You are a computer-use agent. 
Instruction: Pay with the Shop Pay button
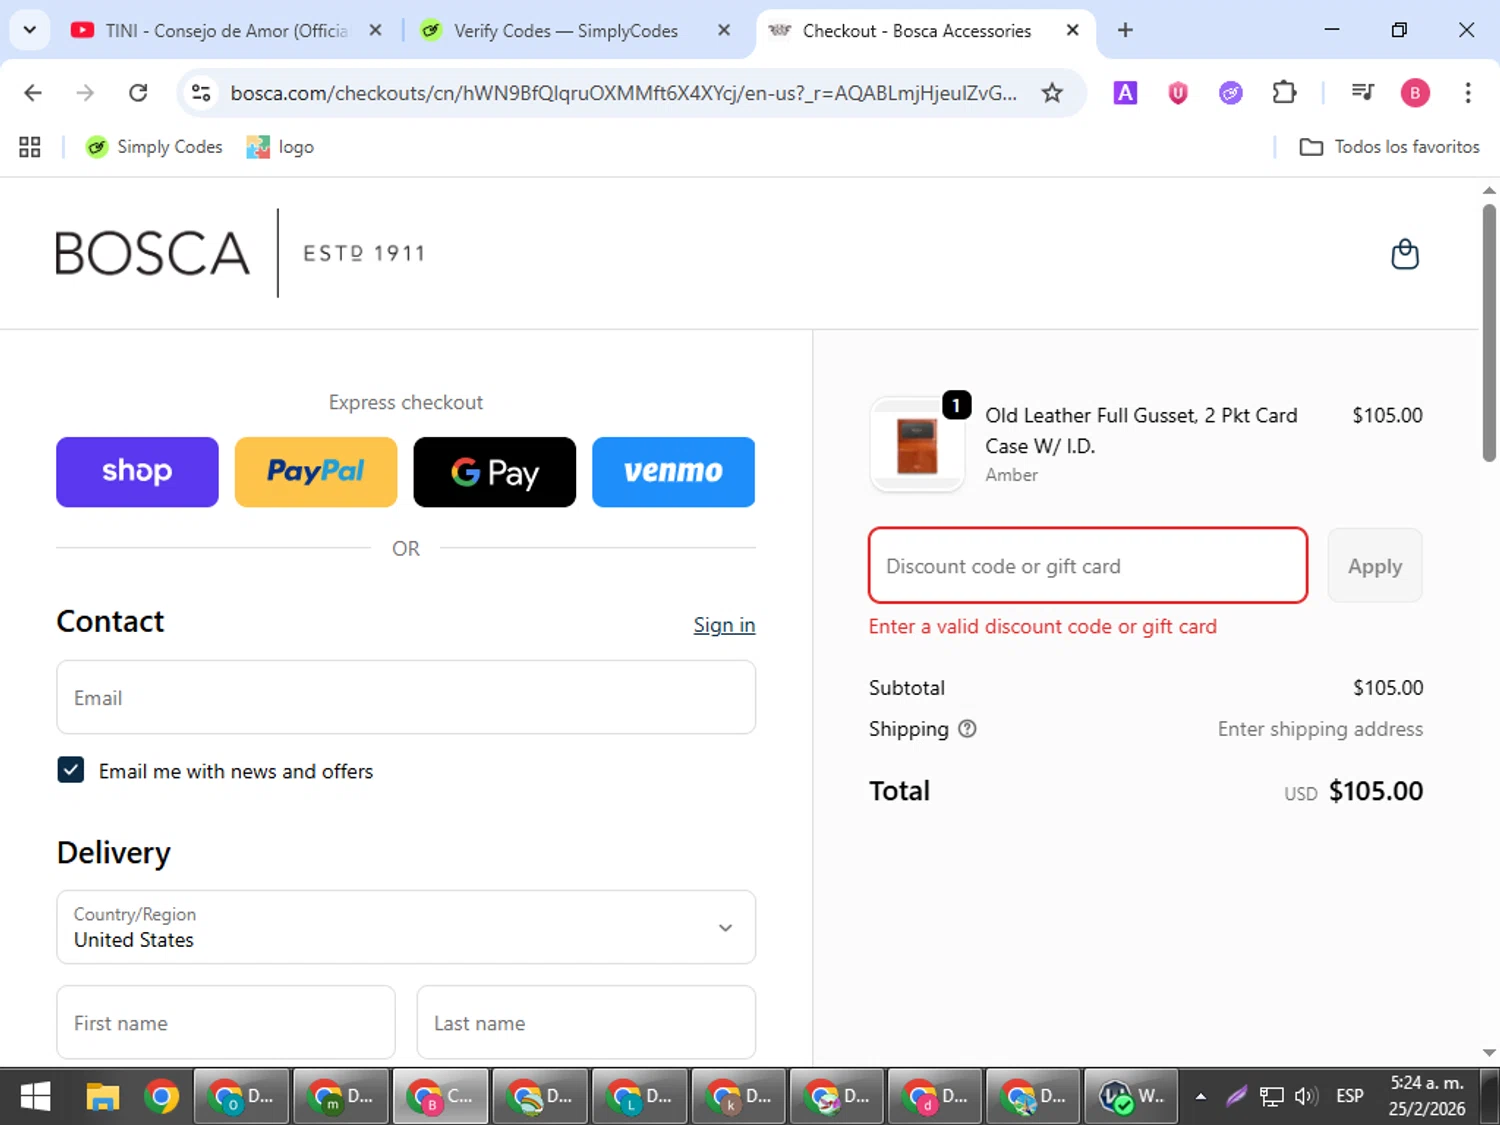point(137,472)
